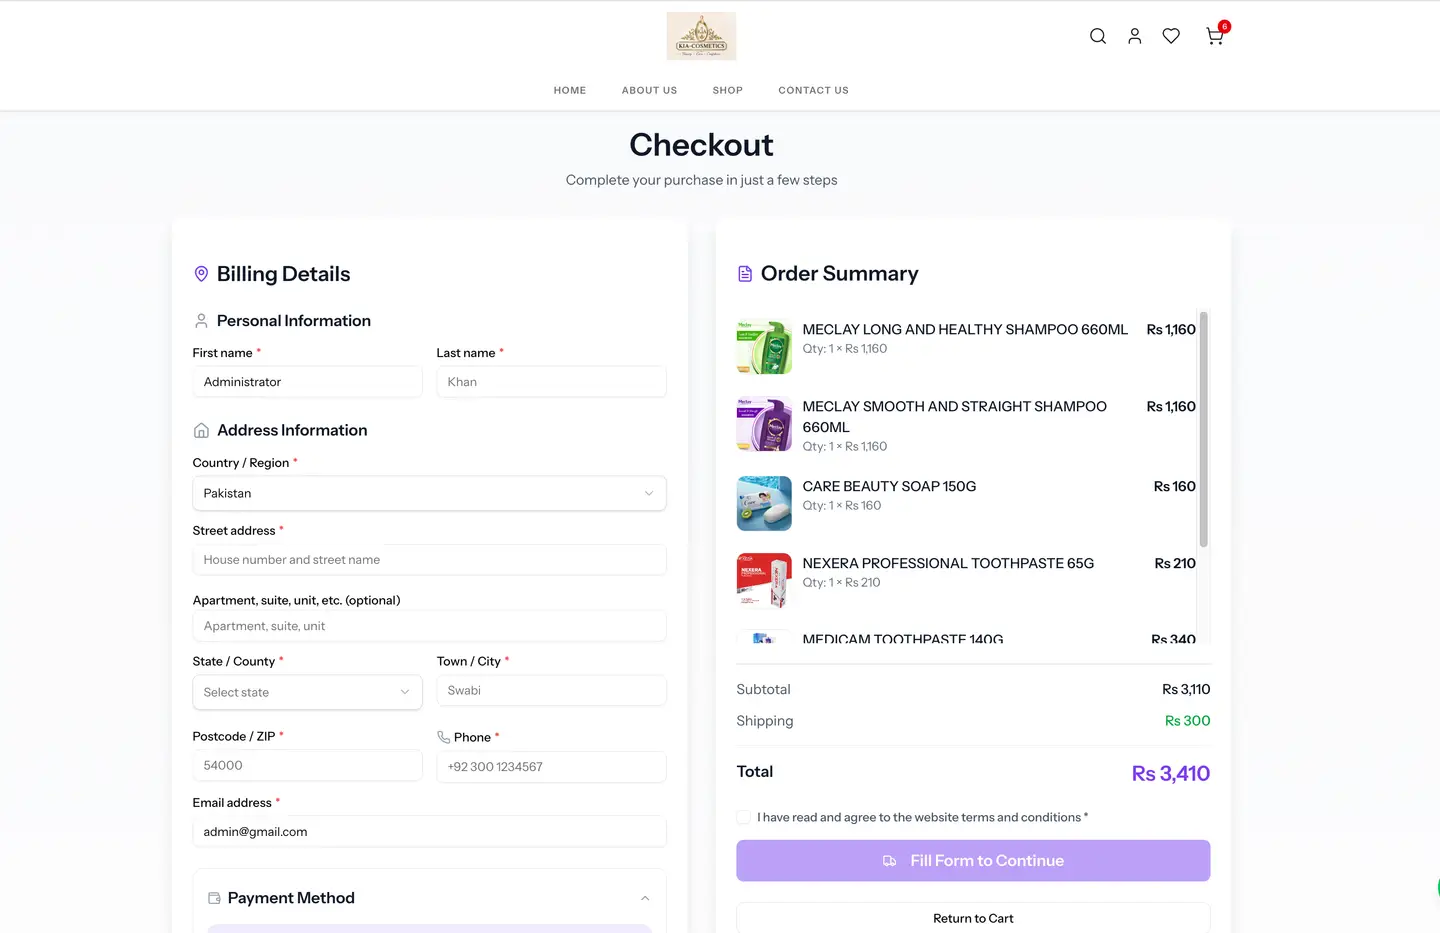Open the wishlist heart icon

pos(1171,36)
